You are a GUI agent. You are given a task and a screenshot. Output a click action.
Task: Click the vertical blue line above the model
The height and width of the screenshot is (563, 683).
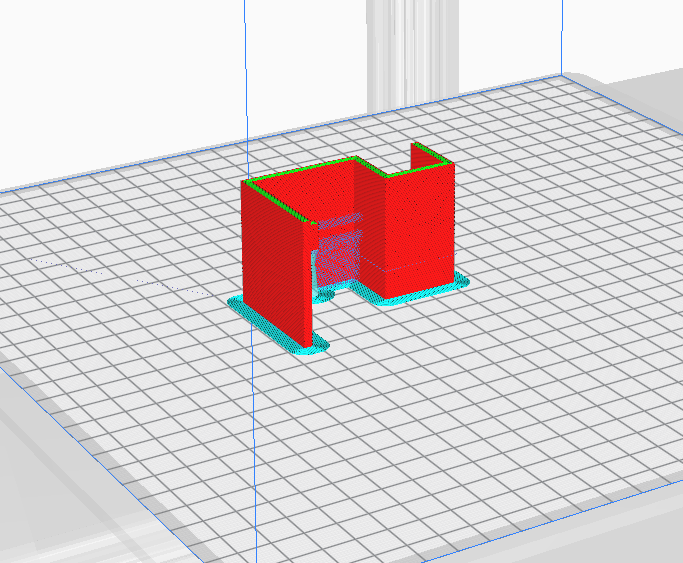pos(244,80)
